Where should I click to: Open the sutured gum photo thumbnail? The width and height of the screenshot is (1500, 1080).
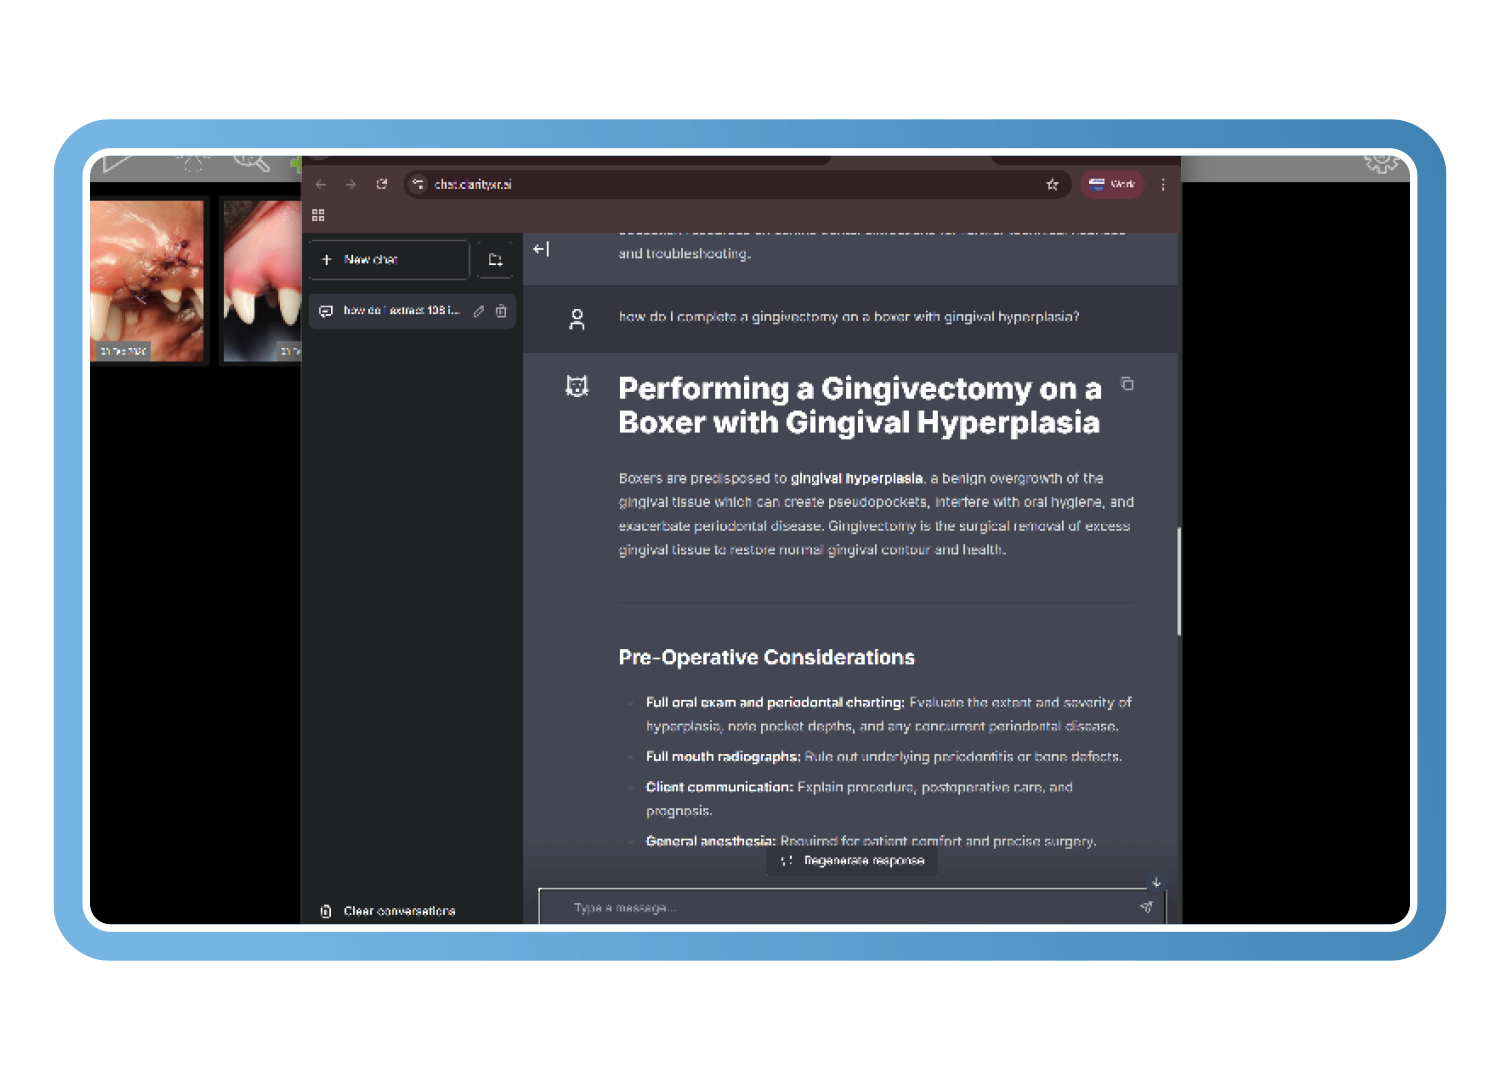click(x=147, y=280)
